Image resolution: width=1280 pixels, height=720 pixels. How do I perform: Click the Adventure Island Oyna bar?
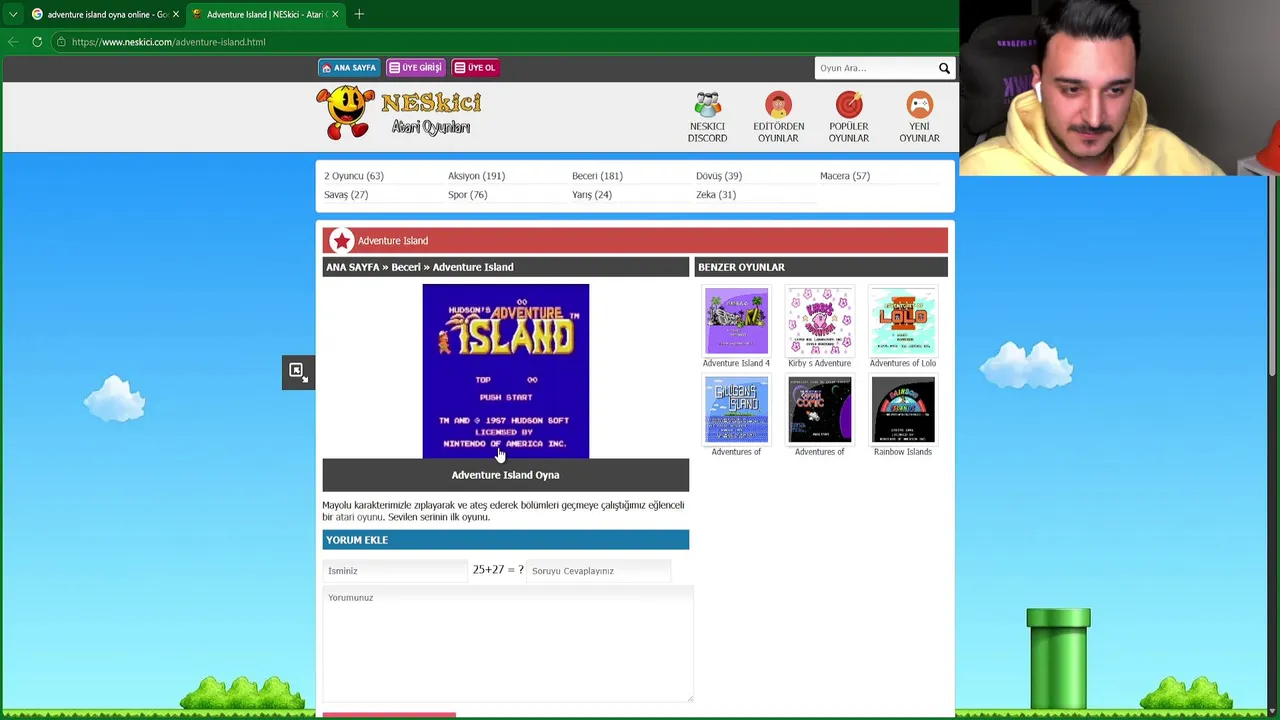tap(505, 475)
